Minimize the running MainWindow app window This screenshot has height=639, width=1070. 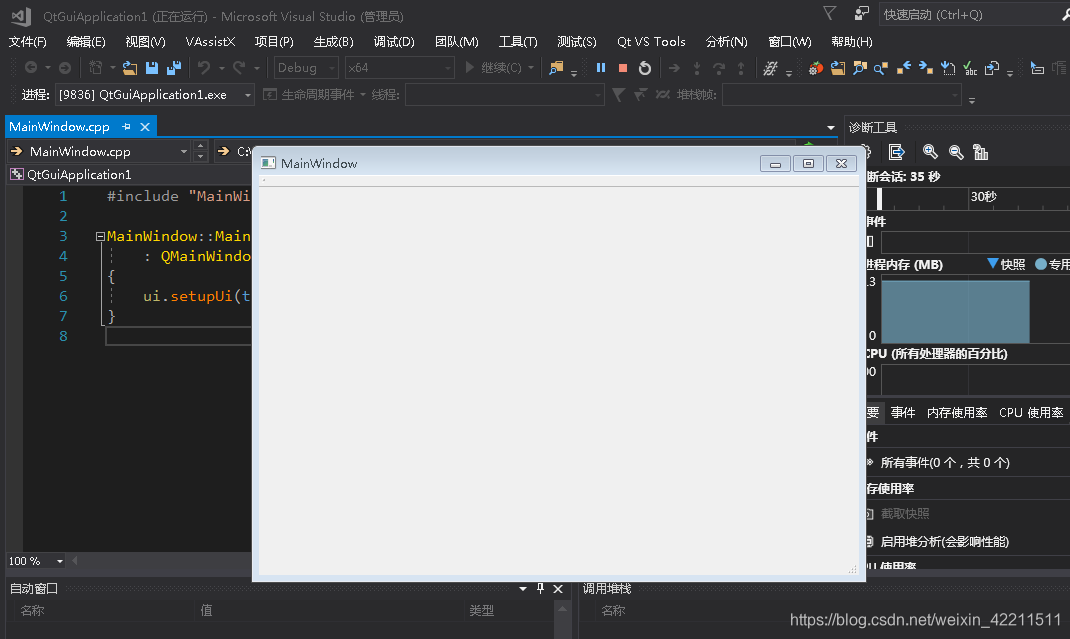pyautogui.click(x=775, y=164)
